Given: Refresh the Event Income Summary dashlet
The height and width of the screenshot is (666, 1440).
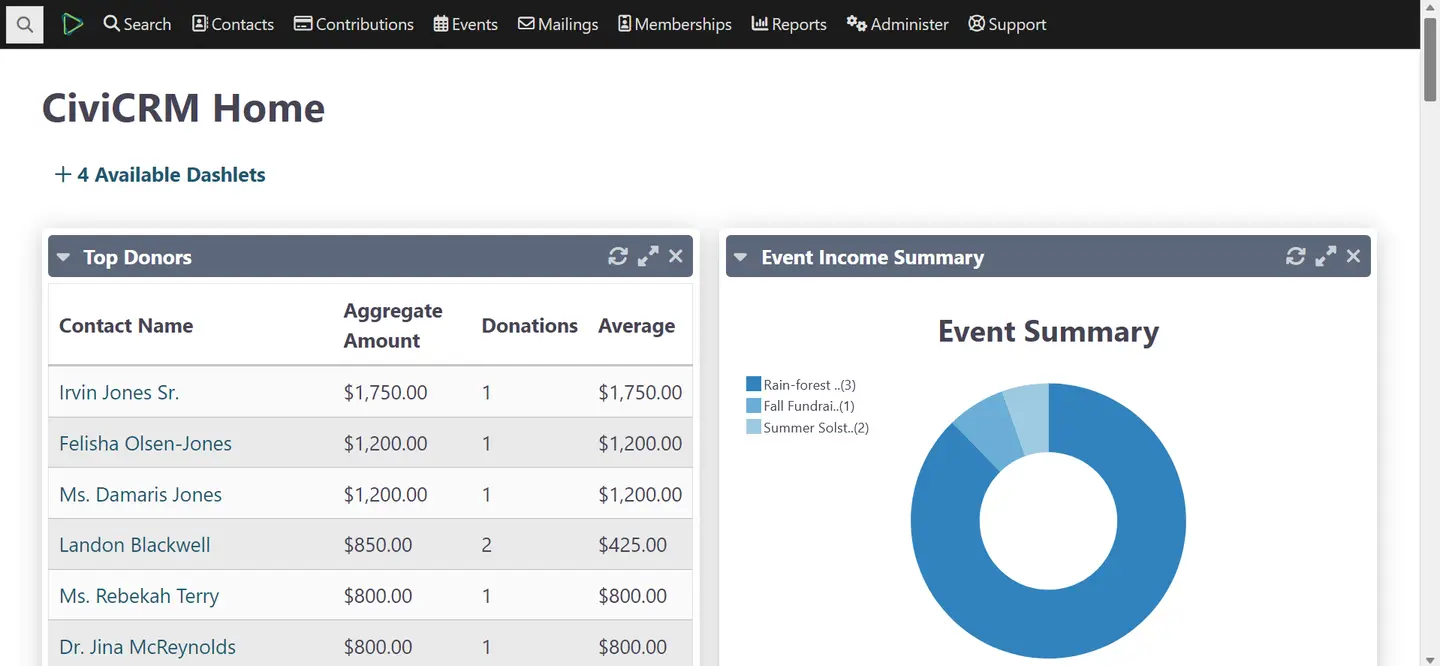Looking at the screenshot, I should 1295,256.
